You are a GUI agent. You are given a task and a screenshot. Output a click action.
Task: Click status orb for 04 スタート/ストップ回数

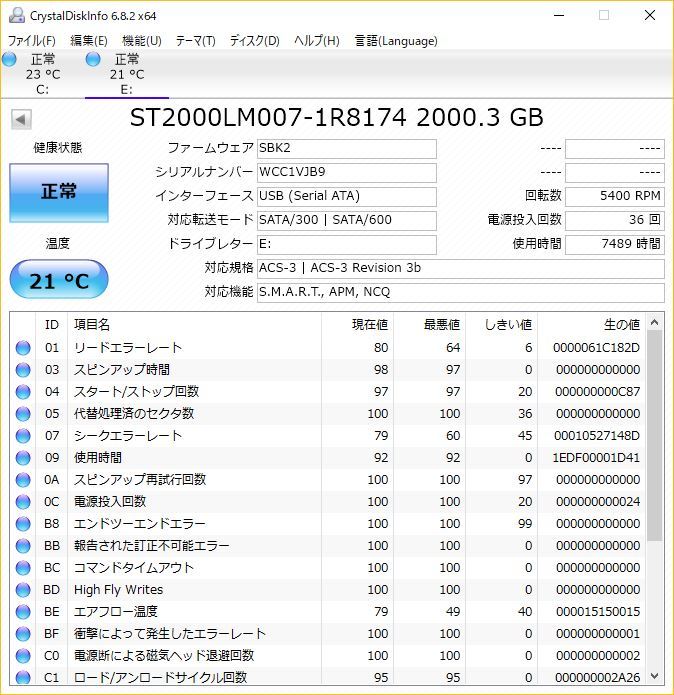click(23, 392)
